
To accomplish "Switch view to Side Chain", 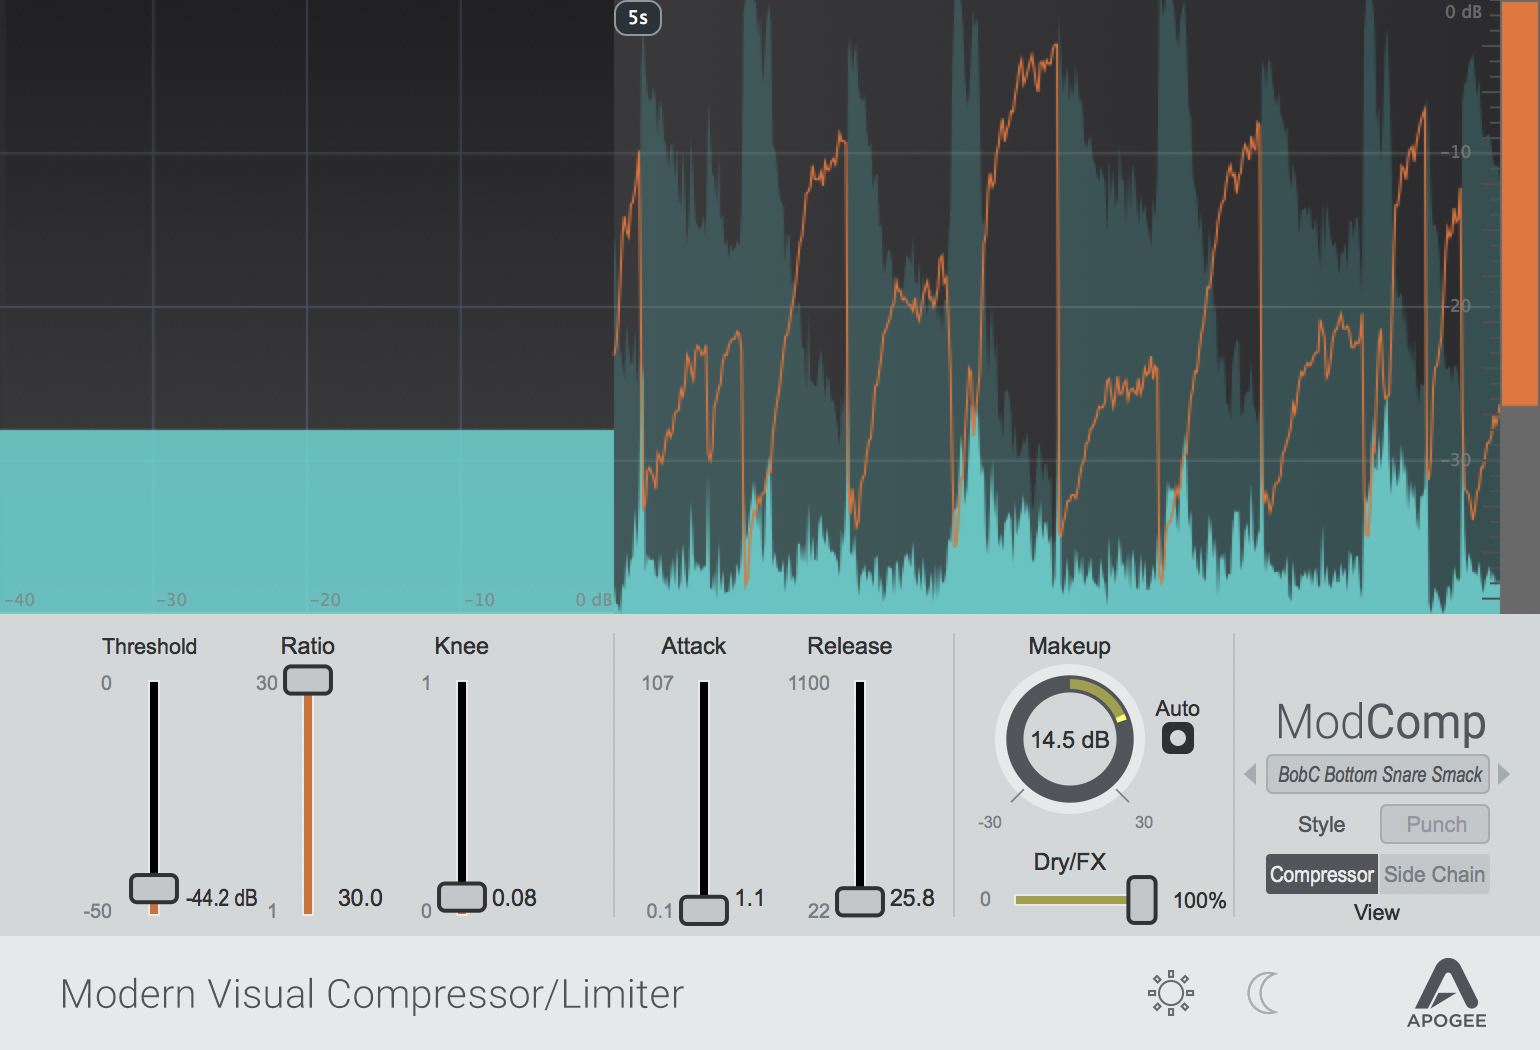I will click(x=1435, y=873).
